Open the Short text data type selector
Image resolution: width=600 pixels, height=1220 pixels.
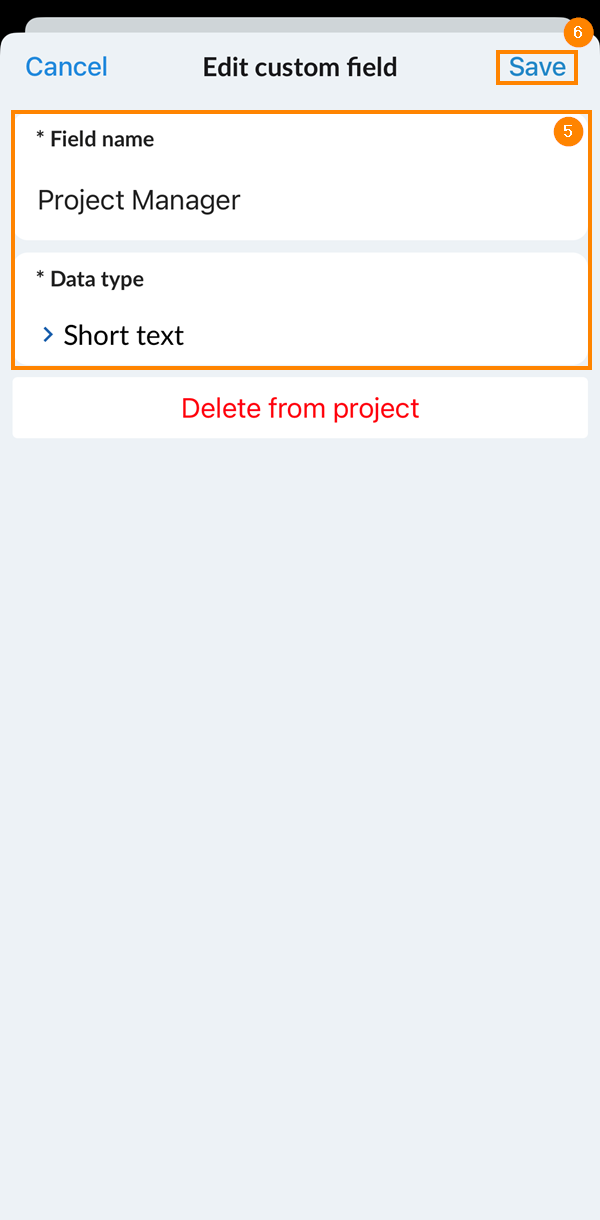pyautogui.click(x=124, y=335)
